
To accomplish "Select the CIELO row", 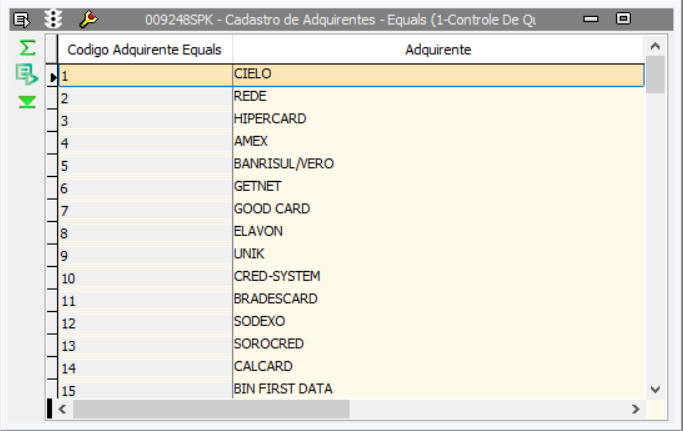I will click(x=253, y=74).
